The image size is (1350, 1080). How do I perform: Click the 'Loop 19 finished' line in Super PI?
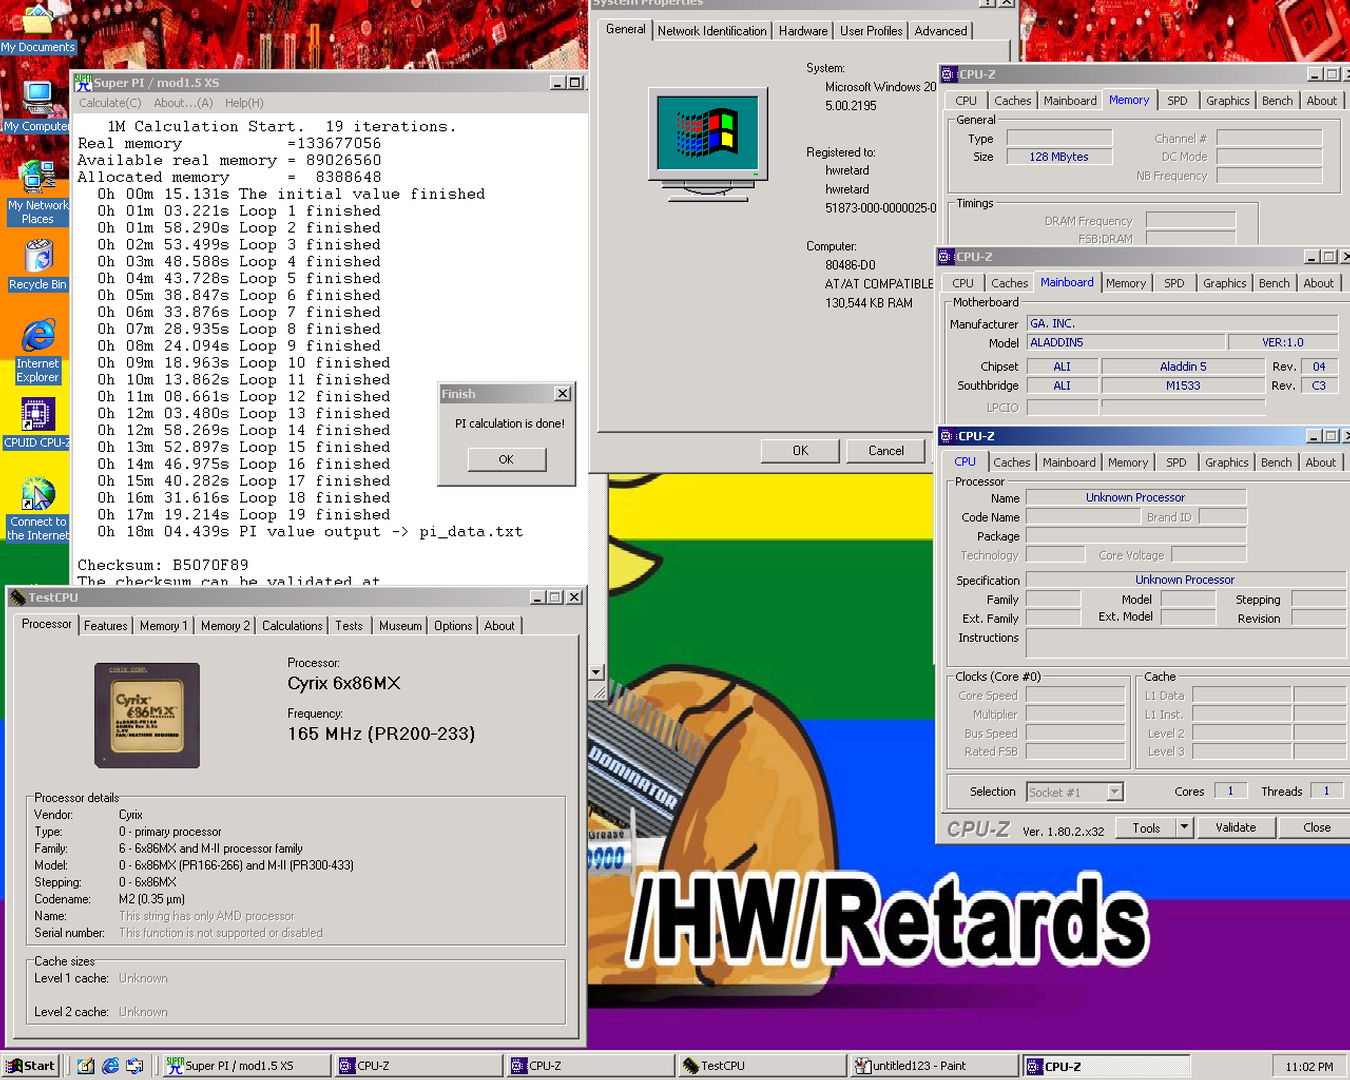tap(244, 515)
